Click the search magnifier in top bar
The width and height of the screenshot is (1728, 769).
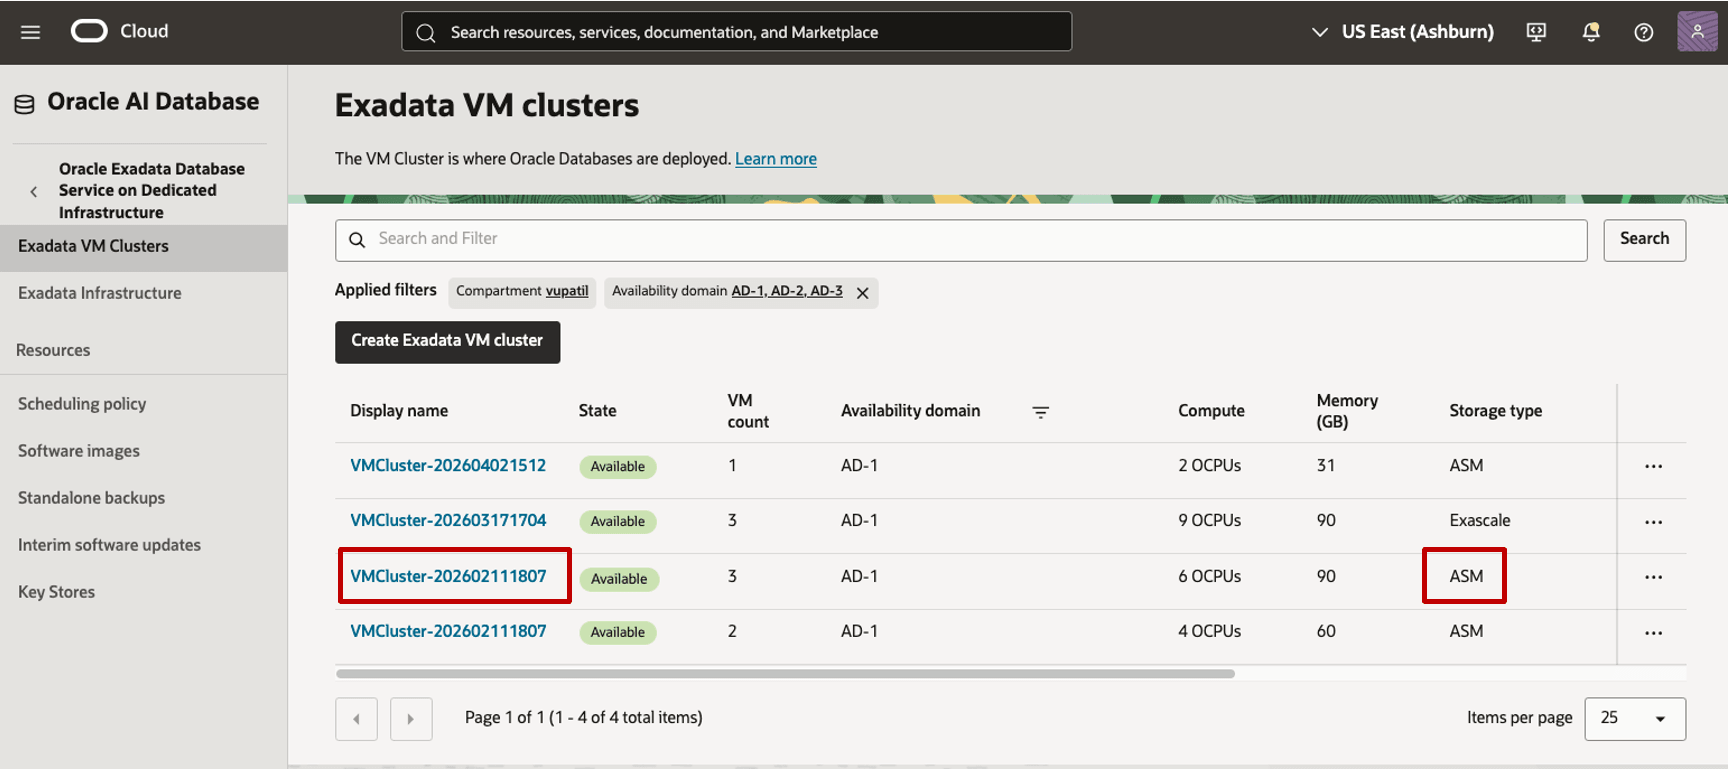click(x=426, y=33)
